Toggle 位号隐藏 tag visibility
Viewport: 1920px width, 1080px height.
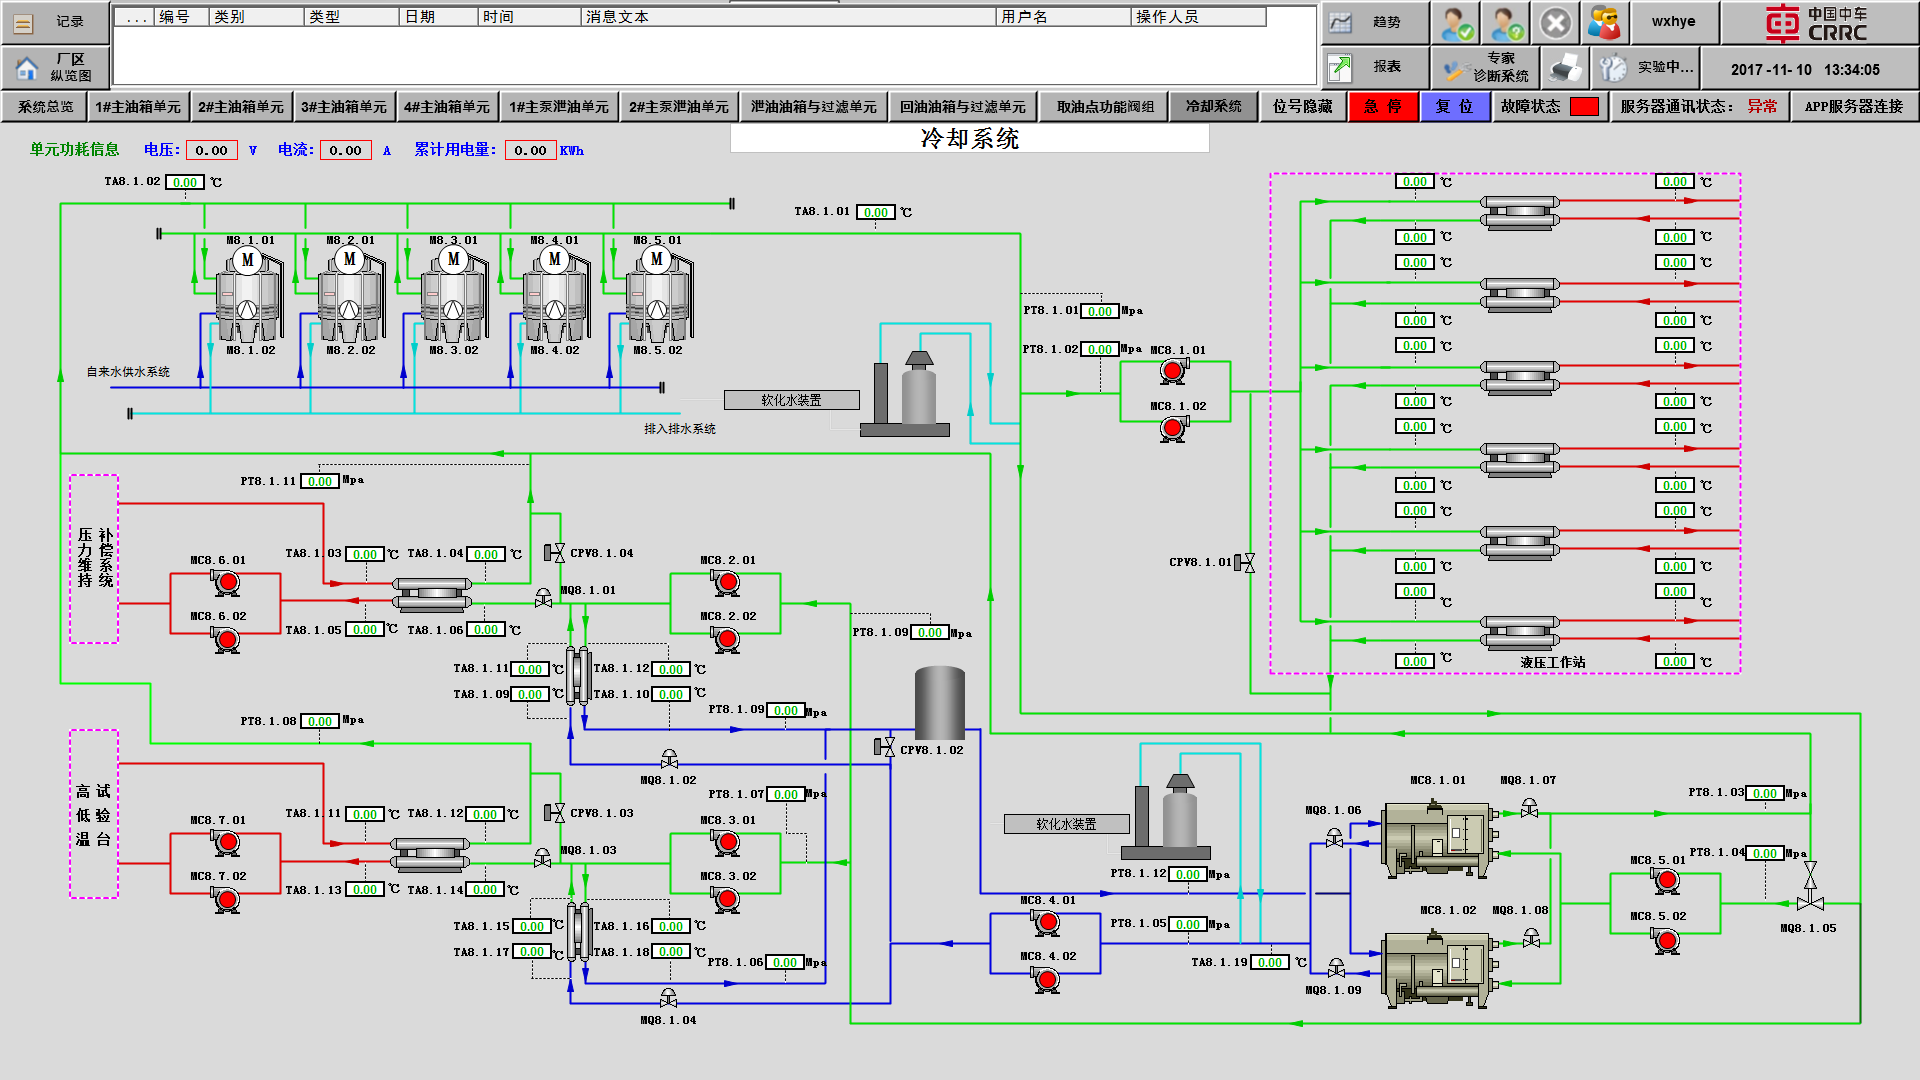click(x=1302, y=107)
